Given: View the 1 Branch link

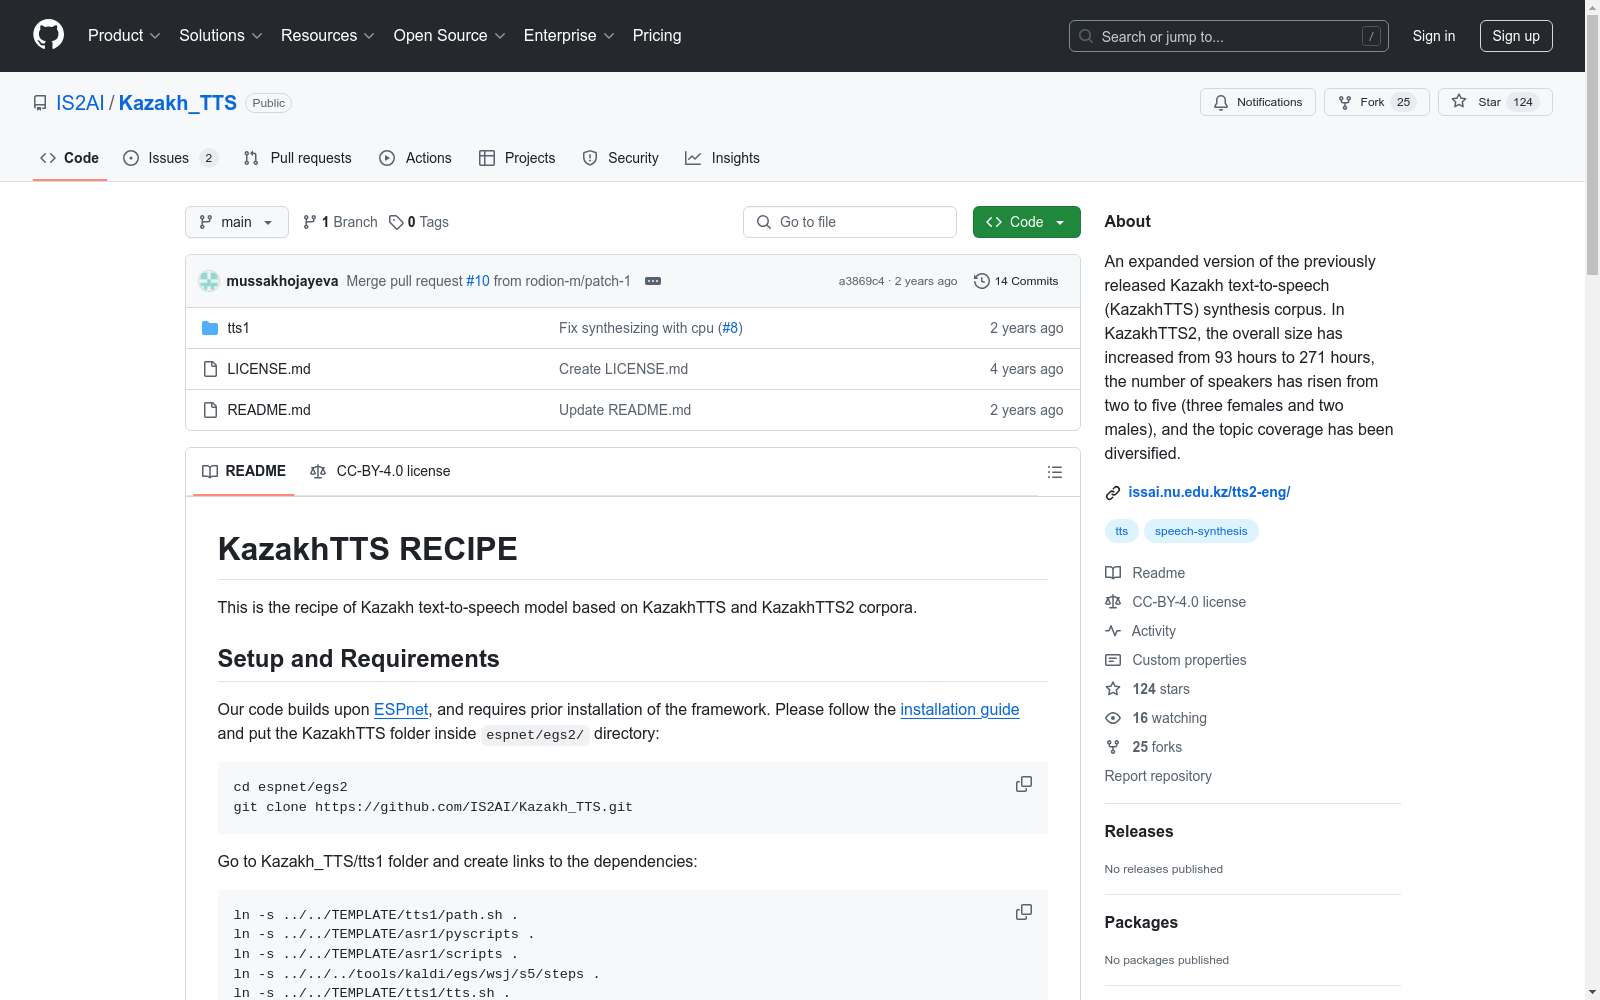Looking at the screenshot, I should [x=340, y=222].
